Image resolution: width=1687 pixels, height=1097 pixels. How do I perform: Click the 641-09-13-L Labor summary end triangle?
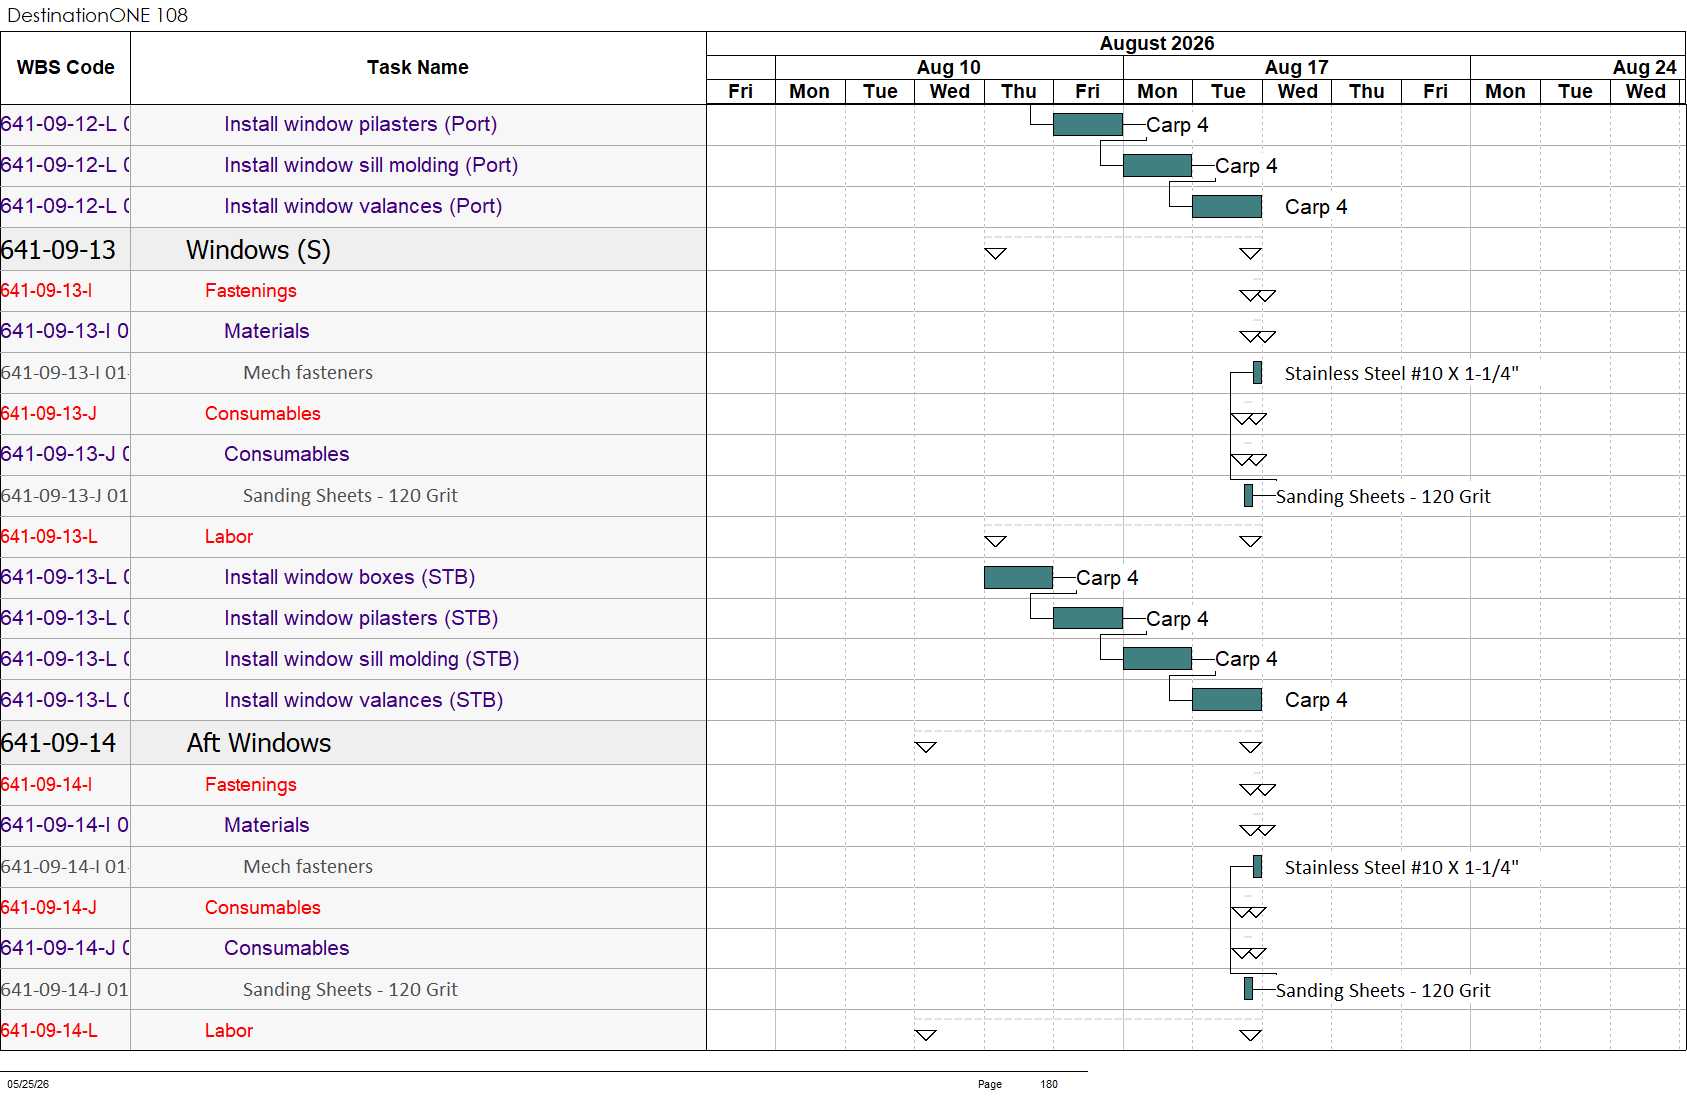[x=1251, y=541]
